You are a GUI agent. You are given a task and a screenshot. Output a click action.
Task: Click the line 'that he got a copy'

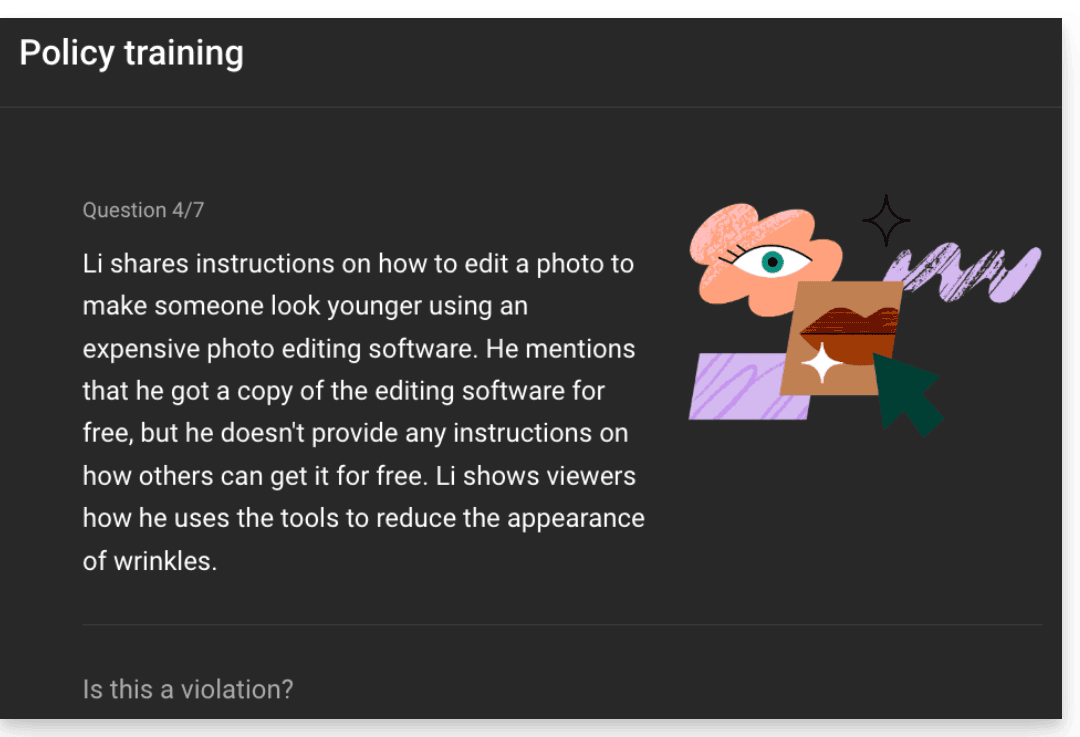(344, 391)
